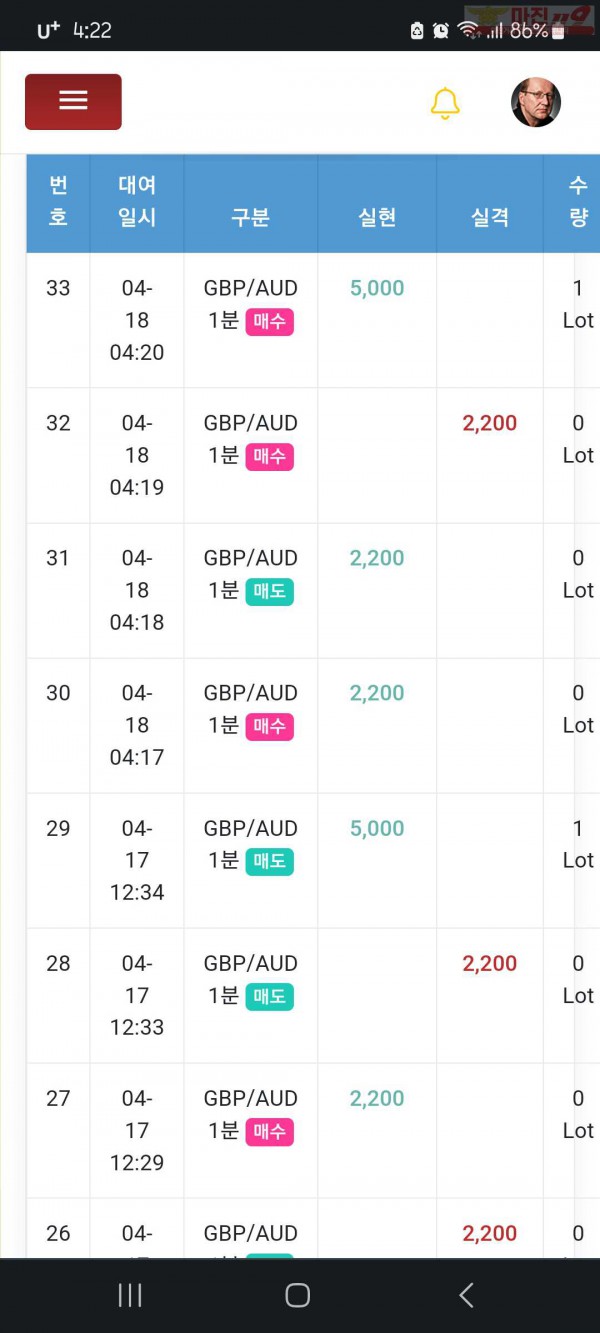Viewport: 600px width, 1333px height.
Task: Tap Android recent apps button
Action: [x=130, y=1295]
